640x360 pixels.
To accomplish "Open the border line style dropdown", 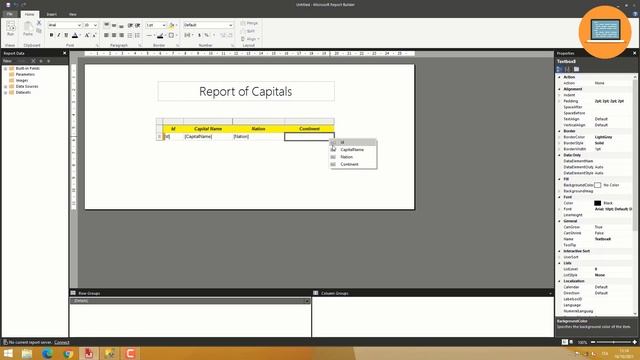I will pos(150,36).
